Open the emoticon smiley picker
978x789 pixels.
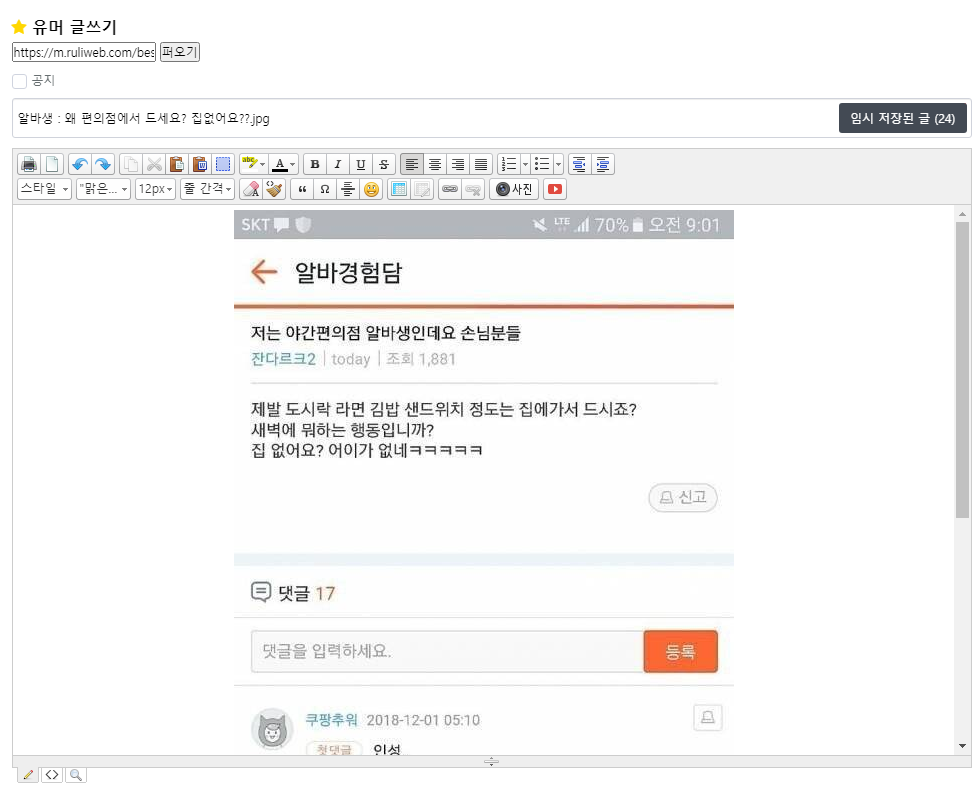371,189
